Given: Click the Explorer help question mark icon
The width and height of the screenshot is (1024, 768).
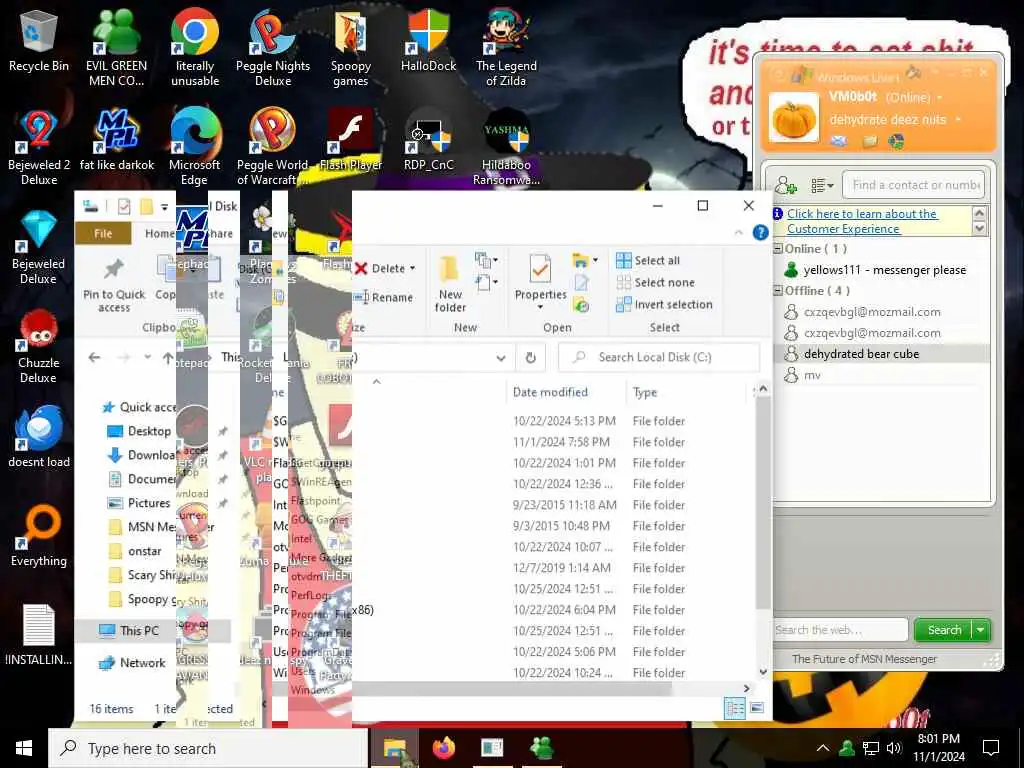Looking at the screenshot, I should tap(760, 232).
